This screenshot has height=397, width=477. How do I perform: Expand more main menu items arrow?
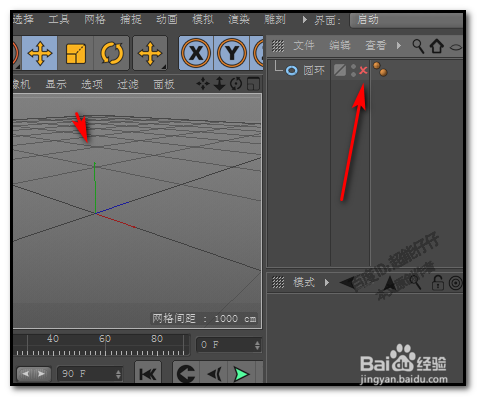304,20
